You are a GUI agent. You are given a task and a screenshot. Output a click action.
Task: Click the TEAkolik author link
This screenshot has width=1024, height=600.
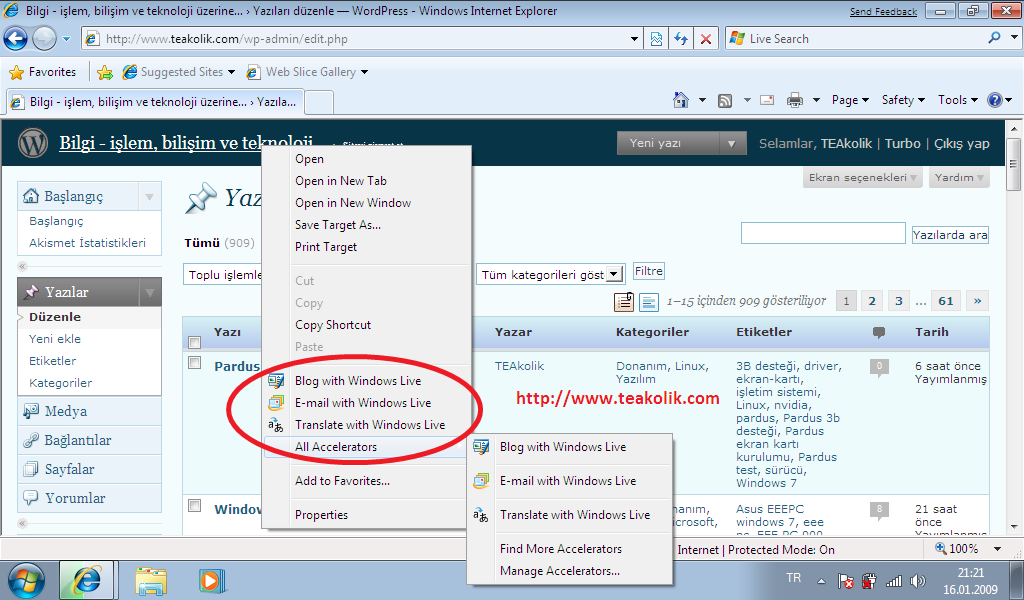pos(519,366)
